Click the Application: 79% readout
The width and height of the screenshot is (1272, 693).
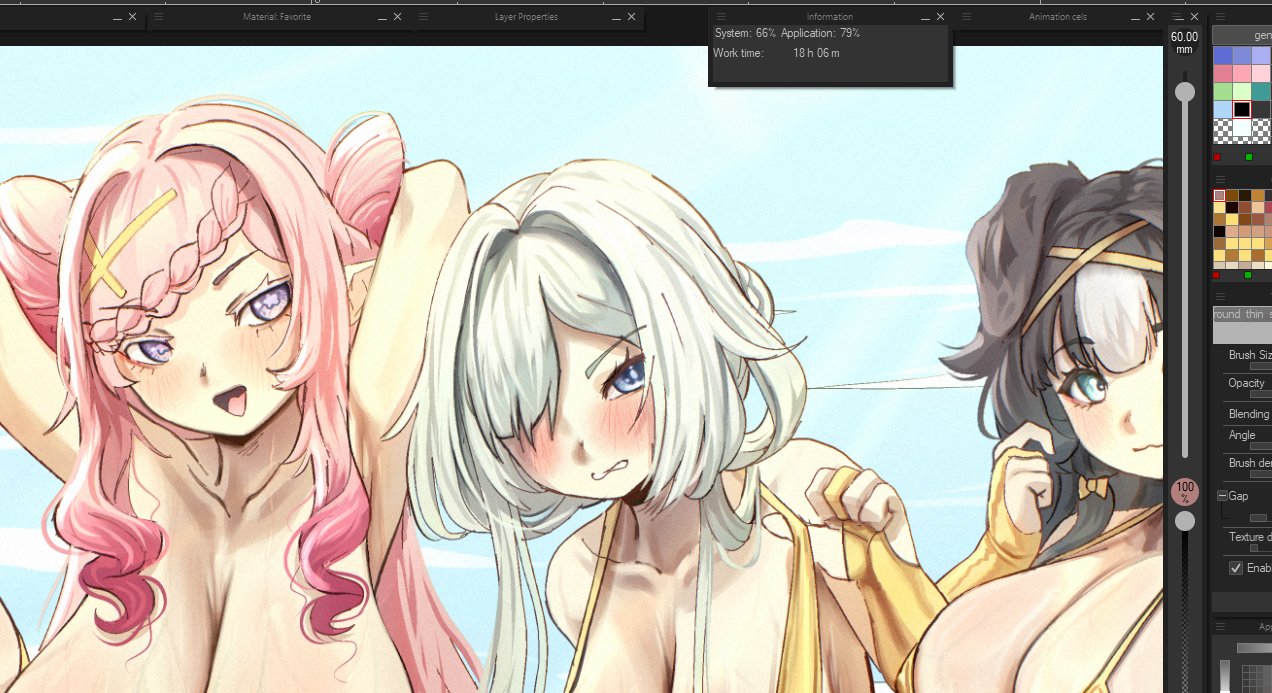(820, 33)
